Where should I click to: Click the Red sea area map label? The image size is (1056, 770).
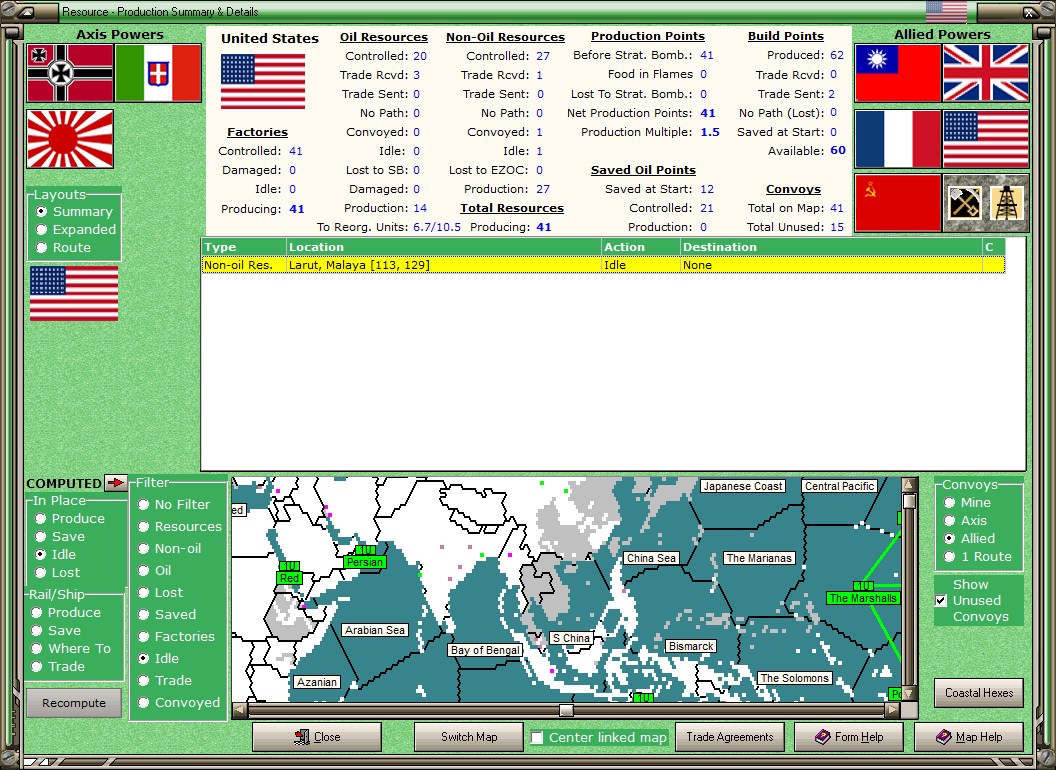click(290, 578)
